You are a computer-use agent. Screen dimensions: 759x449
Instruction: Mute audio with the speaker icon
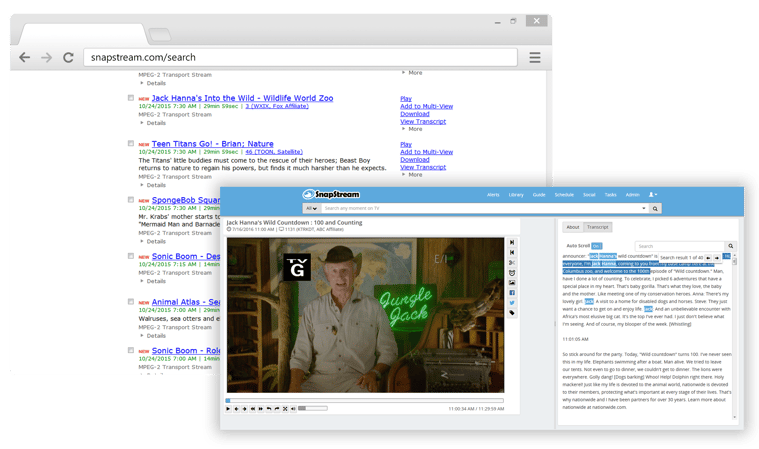(x=293, y=408)
